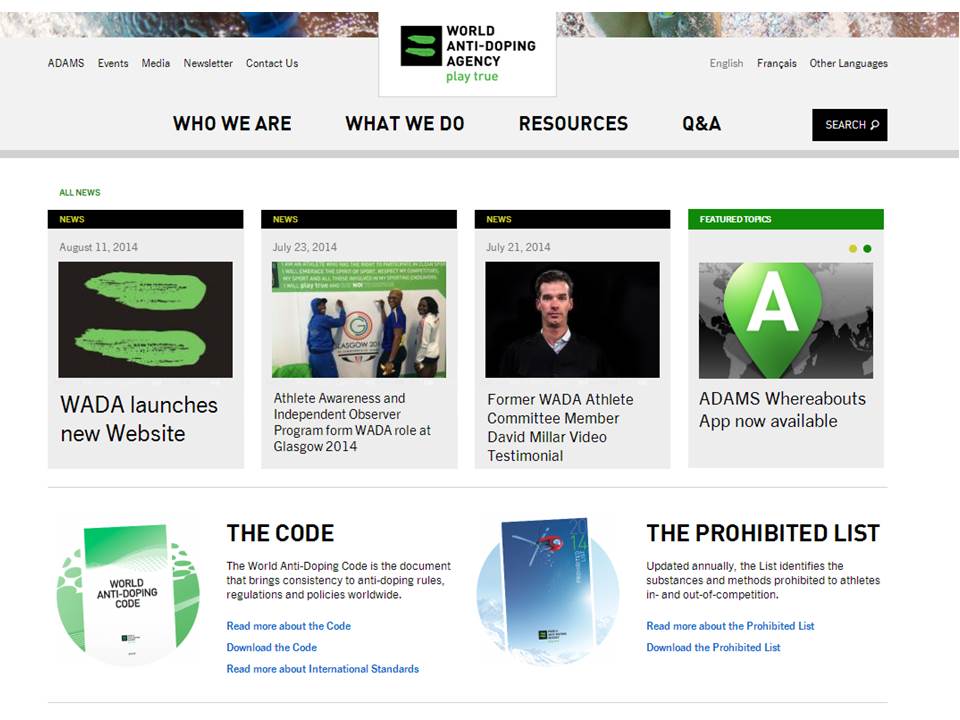Click the Glasgow 2014 program photo
The height and width of the screenshot is (720, 960).
pos(358,318)
